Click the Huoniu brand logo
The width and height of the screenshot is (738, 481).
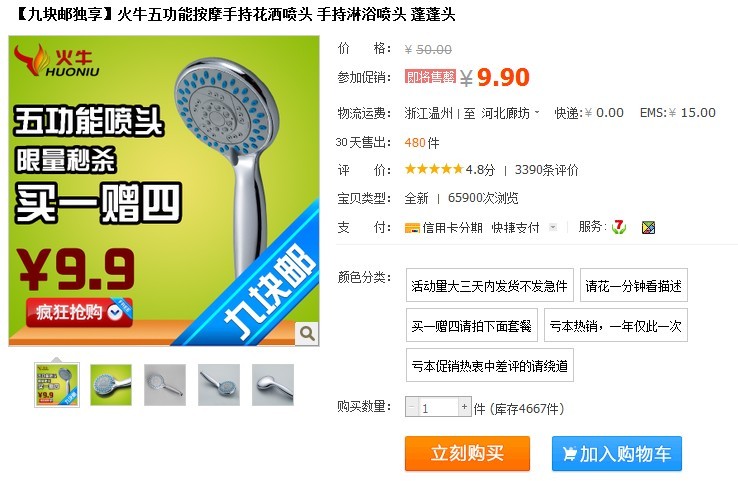(56, 61)
